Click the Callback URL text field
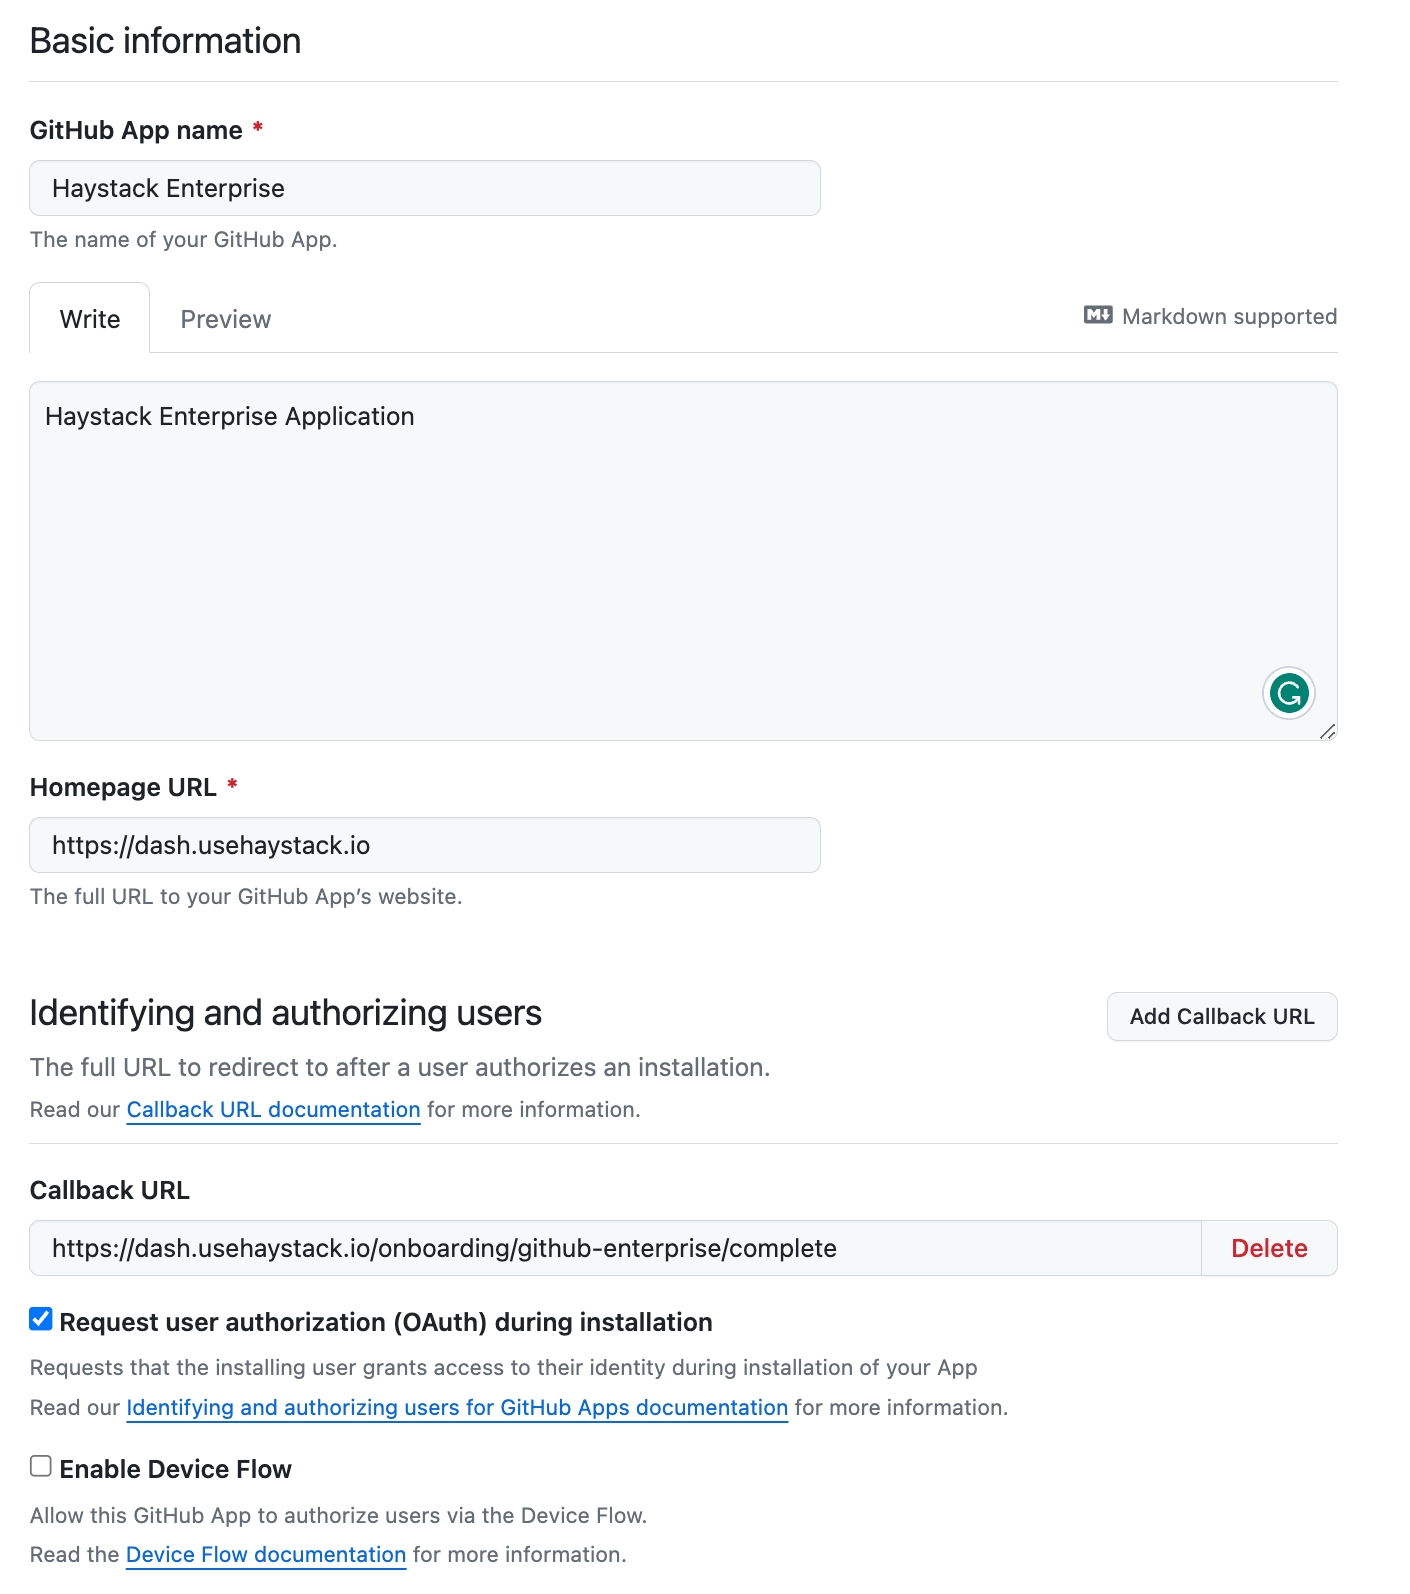 (615, 1248)
